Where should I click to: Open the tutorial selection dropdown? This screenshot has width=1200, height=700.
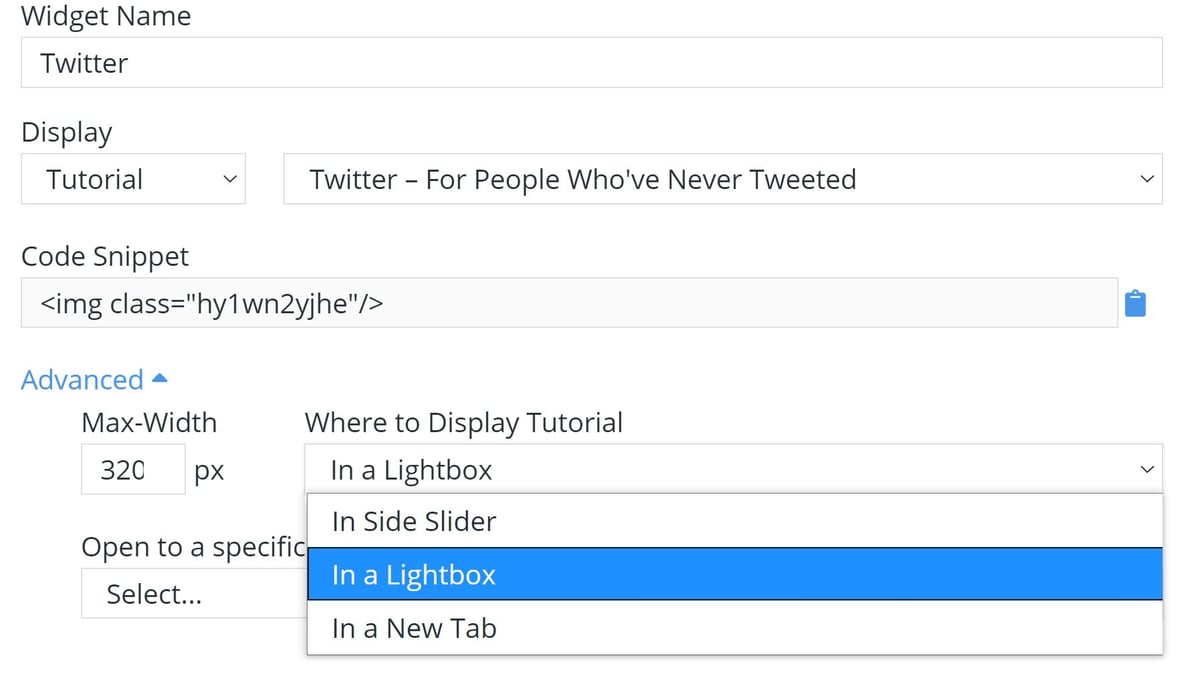click(720, 179)
